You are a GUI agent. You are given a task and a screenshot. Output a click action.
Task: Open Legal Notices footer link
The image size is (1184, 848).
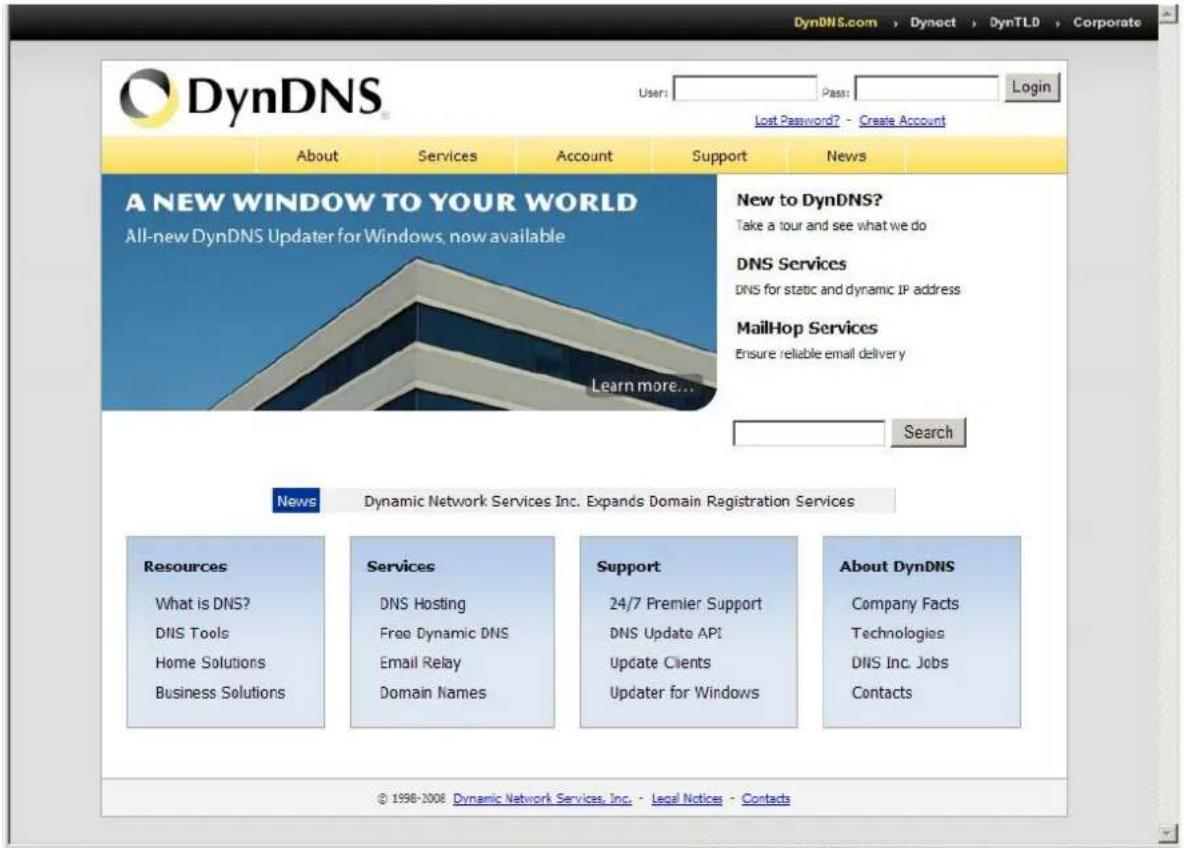click(x=686, y=798)
